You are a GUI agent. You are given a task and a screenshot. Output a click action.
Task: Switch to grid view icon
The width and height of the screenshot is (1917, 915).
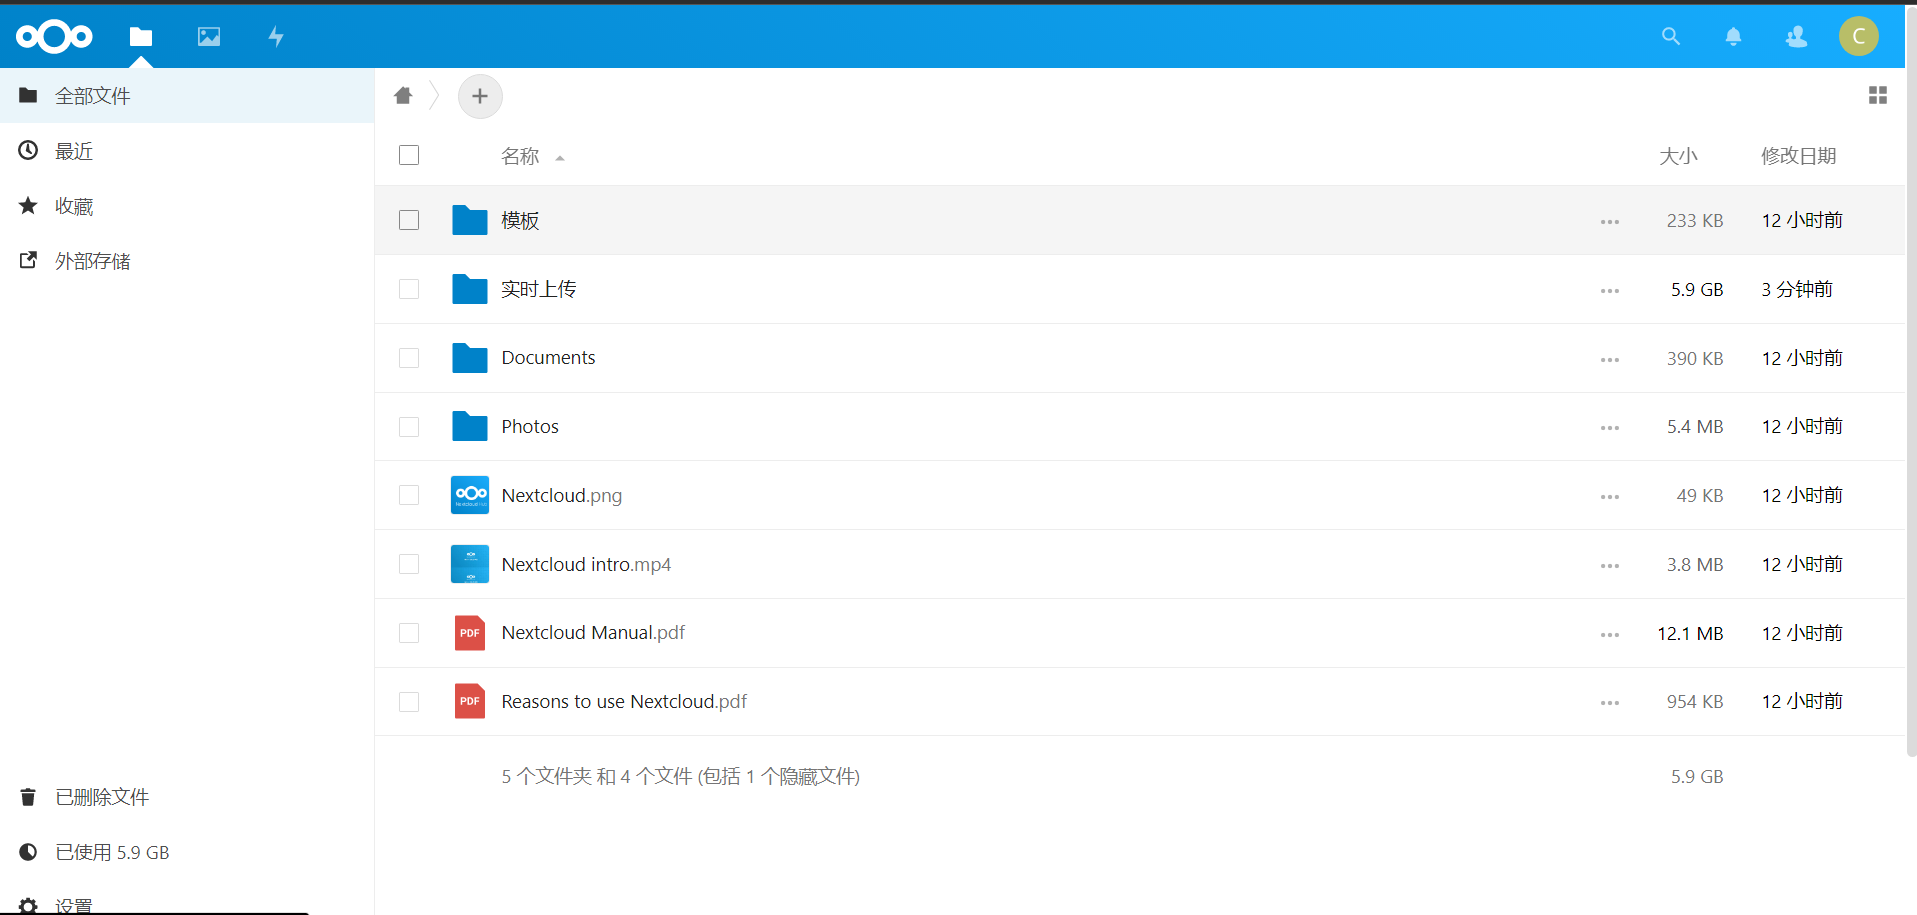click(x=1878, y=95)
